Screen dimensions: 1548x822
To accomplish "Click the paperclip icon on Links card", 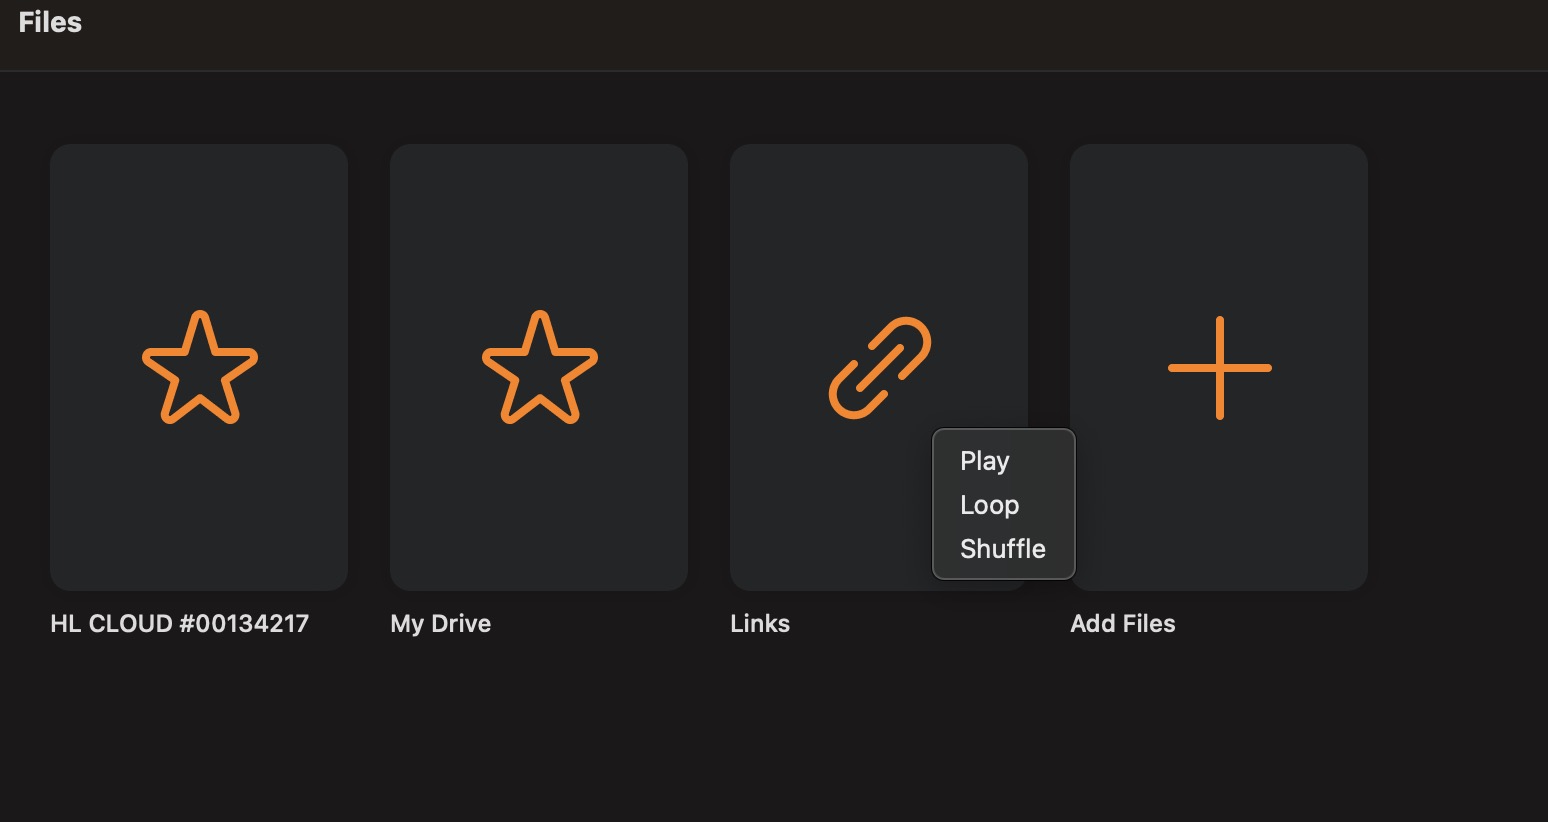I will [880, 367].
